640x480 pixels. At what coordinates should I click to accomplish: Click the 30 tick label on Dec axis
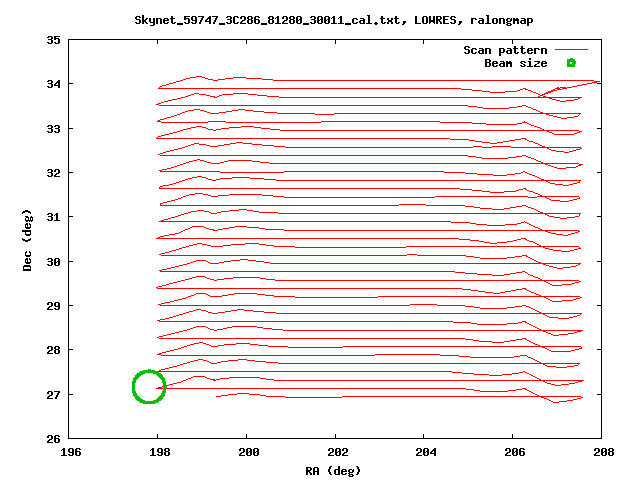click(x=53, y=262)
